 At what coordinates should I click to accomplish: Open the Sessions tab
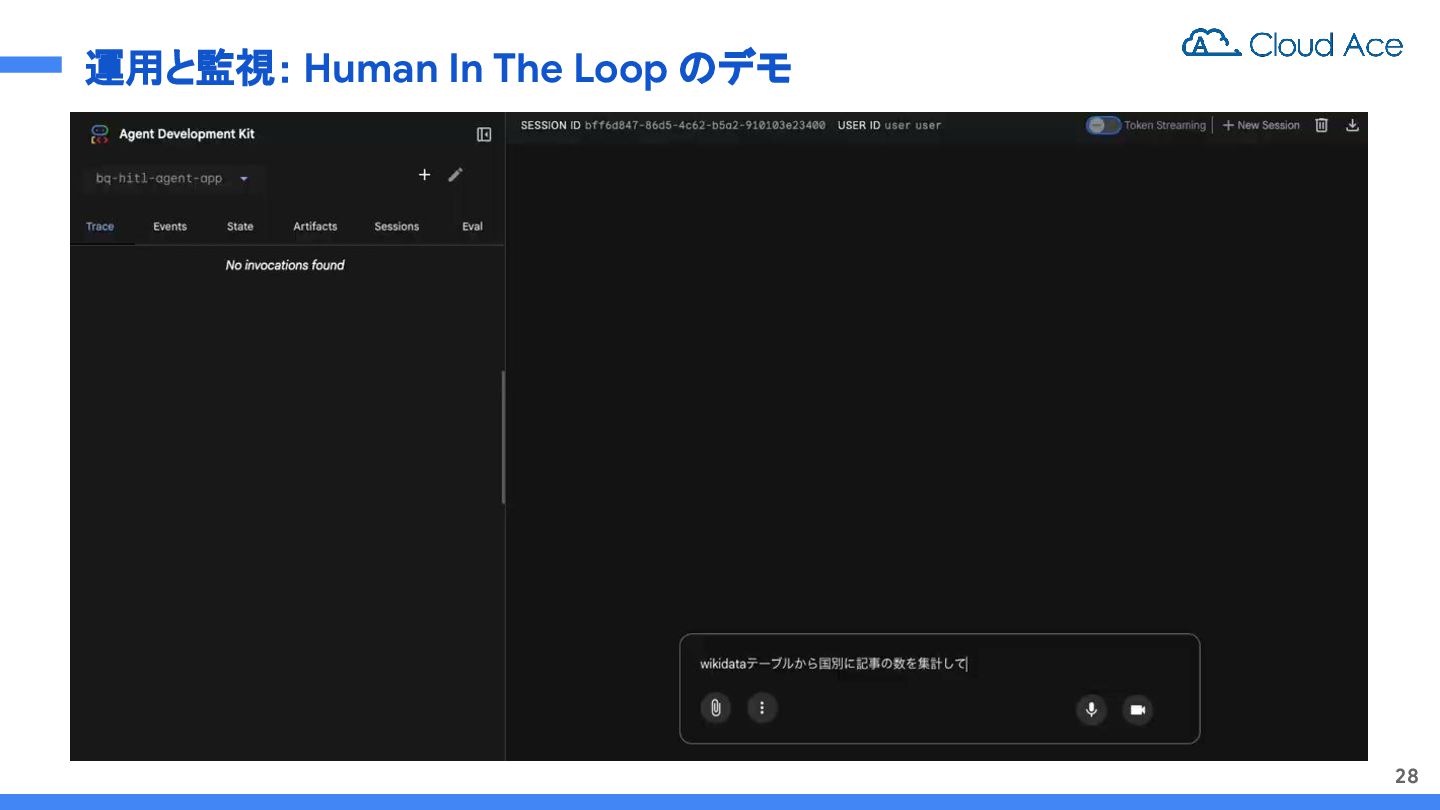click(396, 227)
